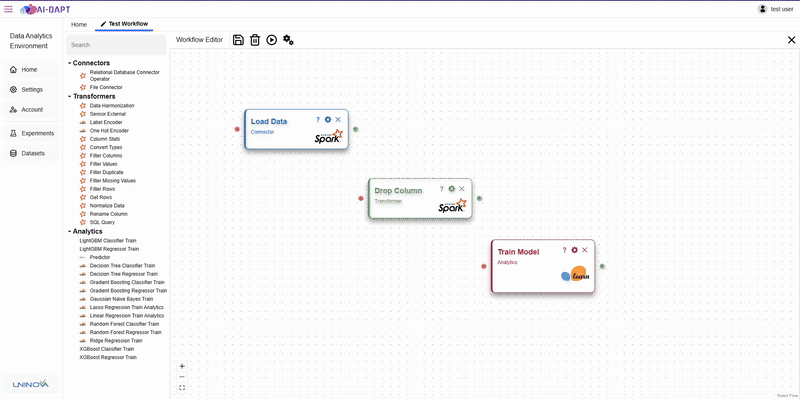Open the hamburger menu in the header

click(8, 9)
